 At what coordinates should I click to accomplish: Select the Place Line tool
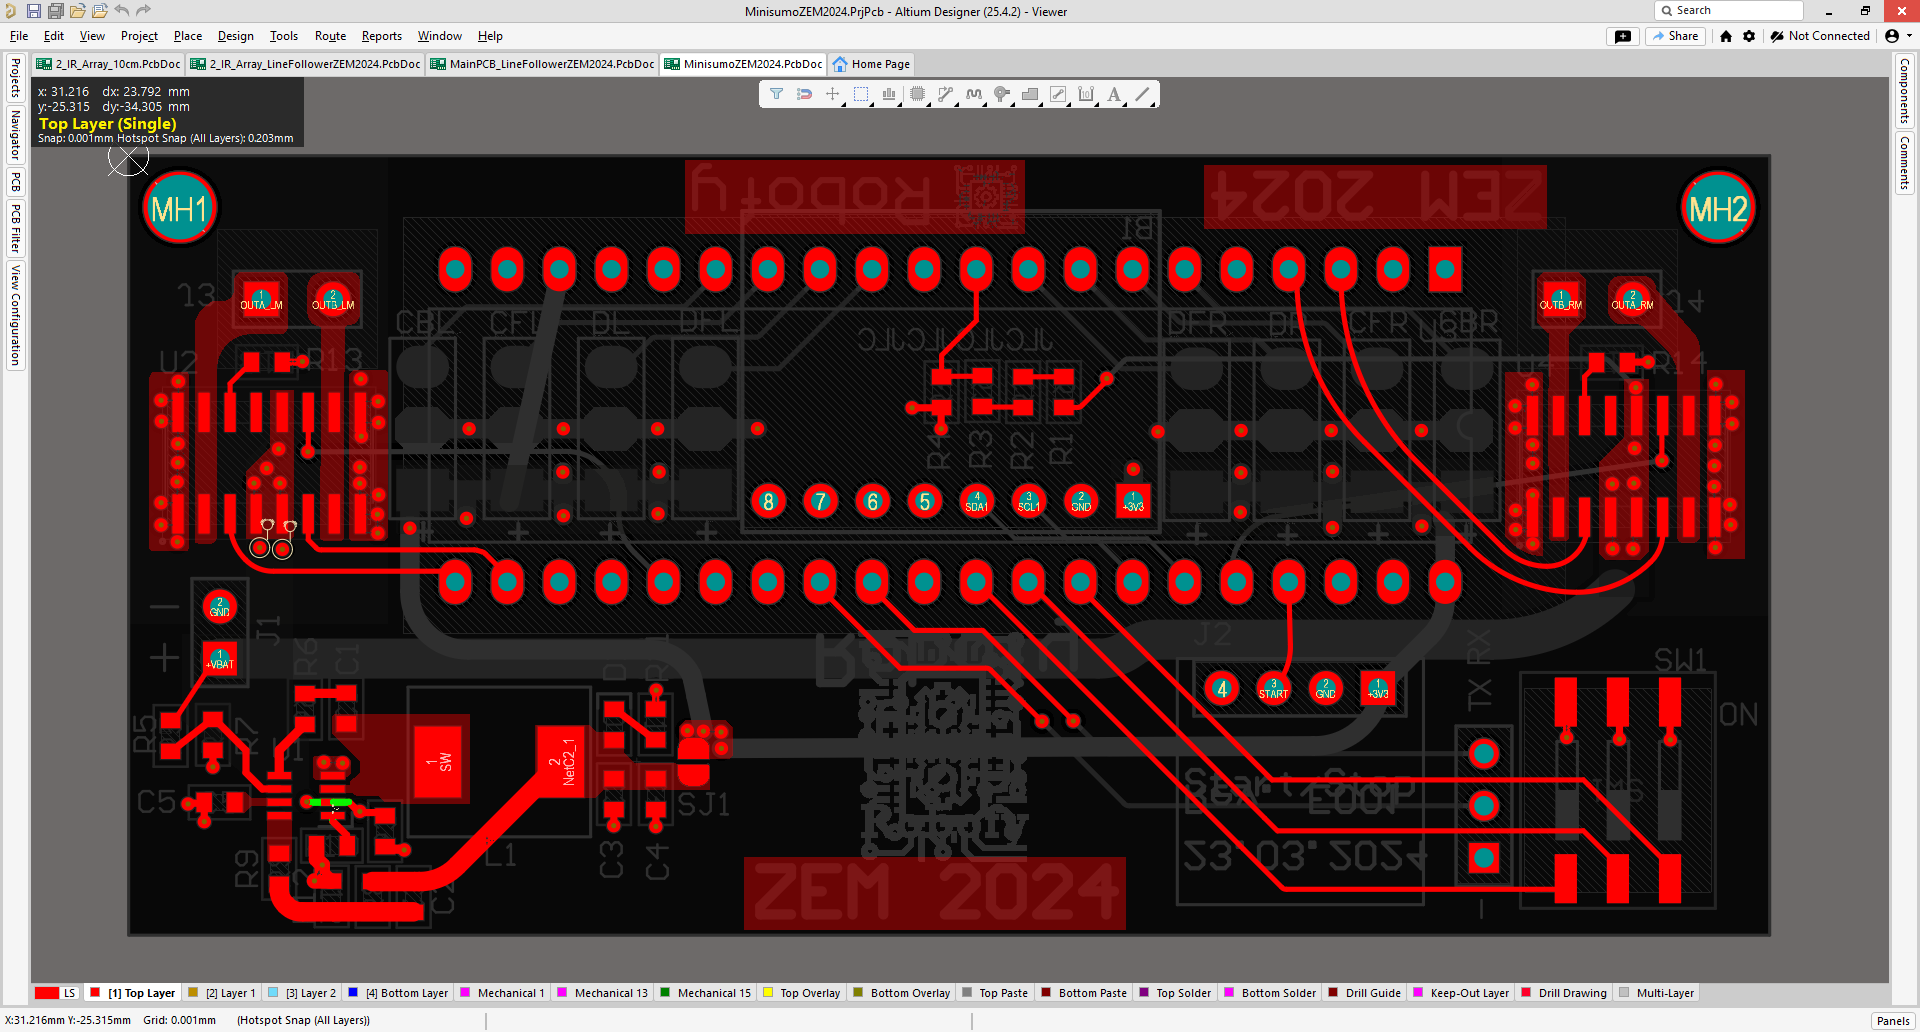1142,94
